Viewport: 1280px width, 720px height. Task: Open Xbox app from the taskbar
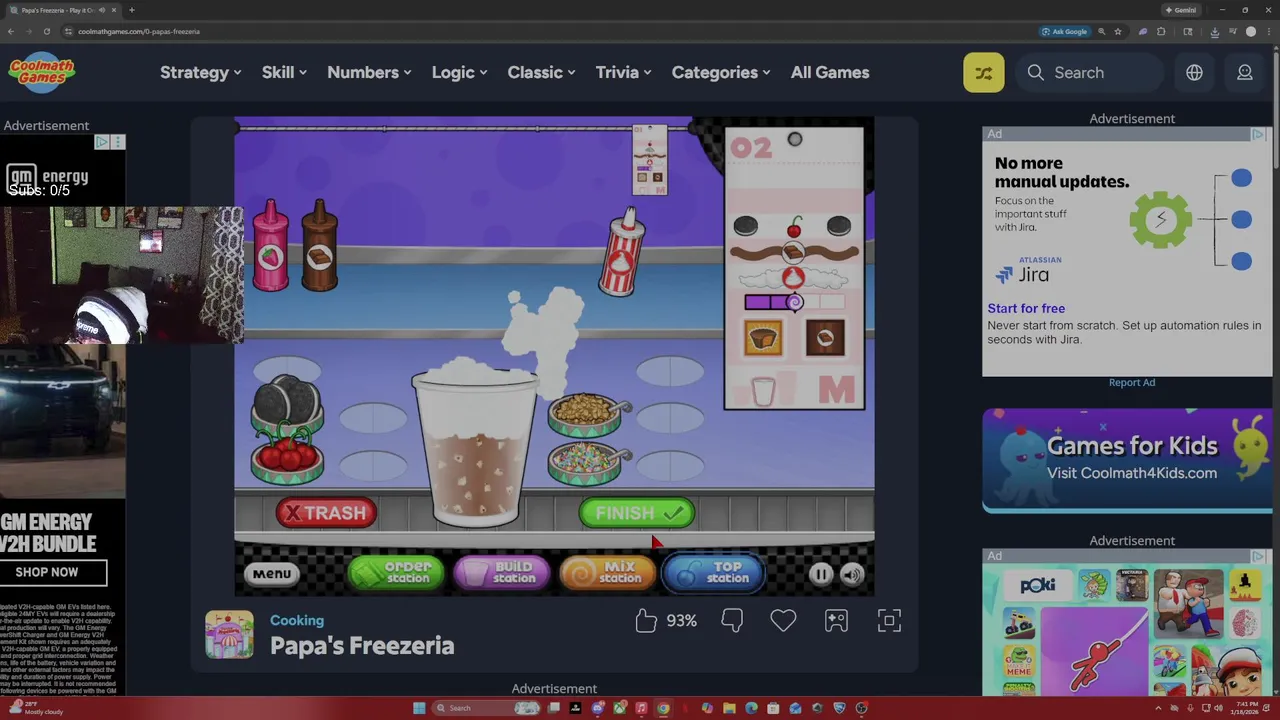620,708
